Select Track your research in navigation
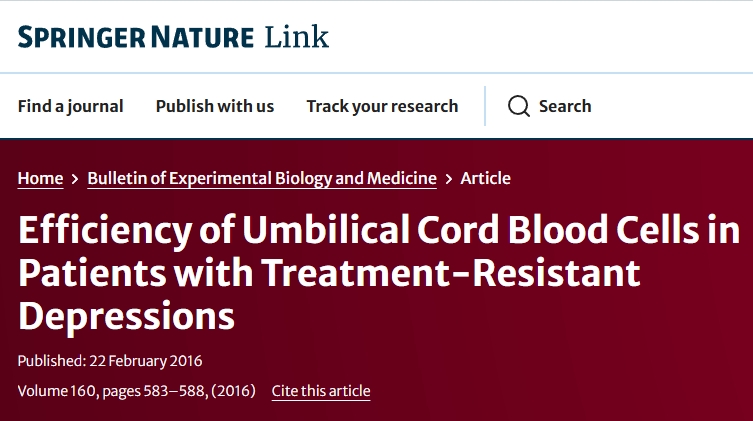Screen dimensions: 753x421 tap(382, 106)
